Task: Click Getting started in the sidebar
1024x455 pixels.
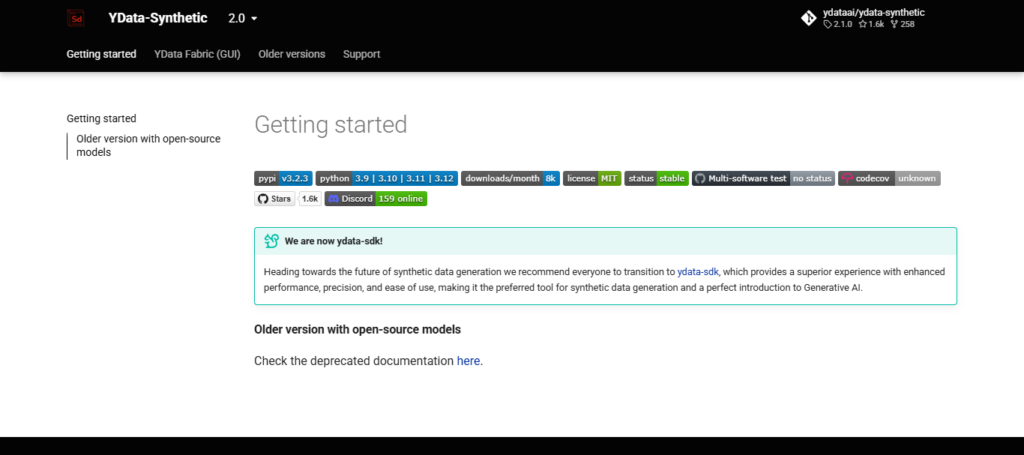Action: click(x=101, y=119)
